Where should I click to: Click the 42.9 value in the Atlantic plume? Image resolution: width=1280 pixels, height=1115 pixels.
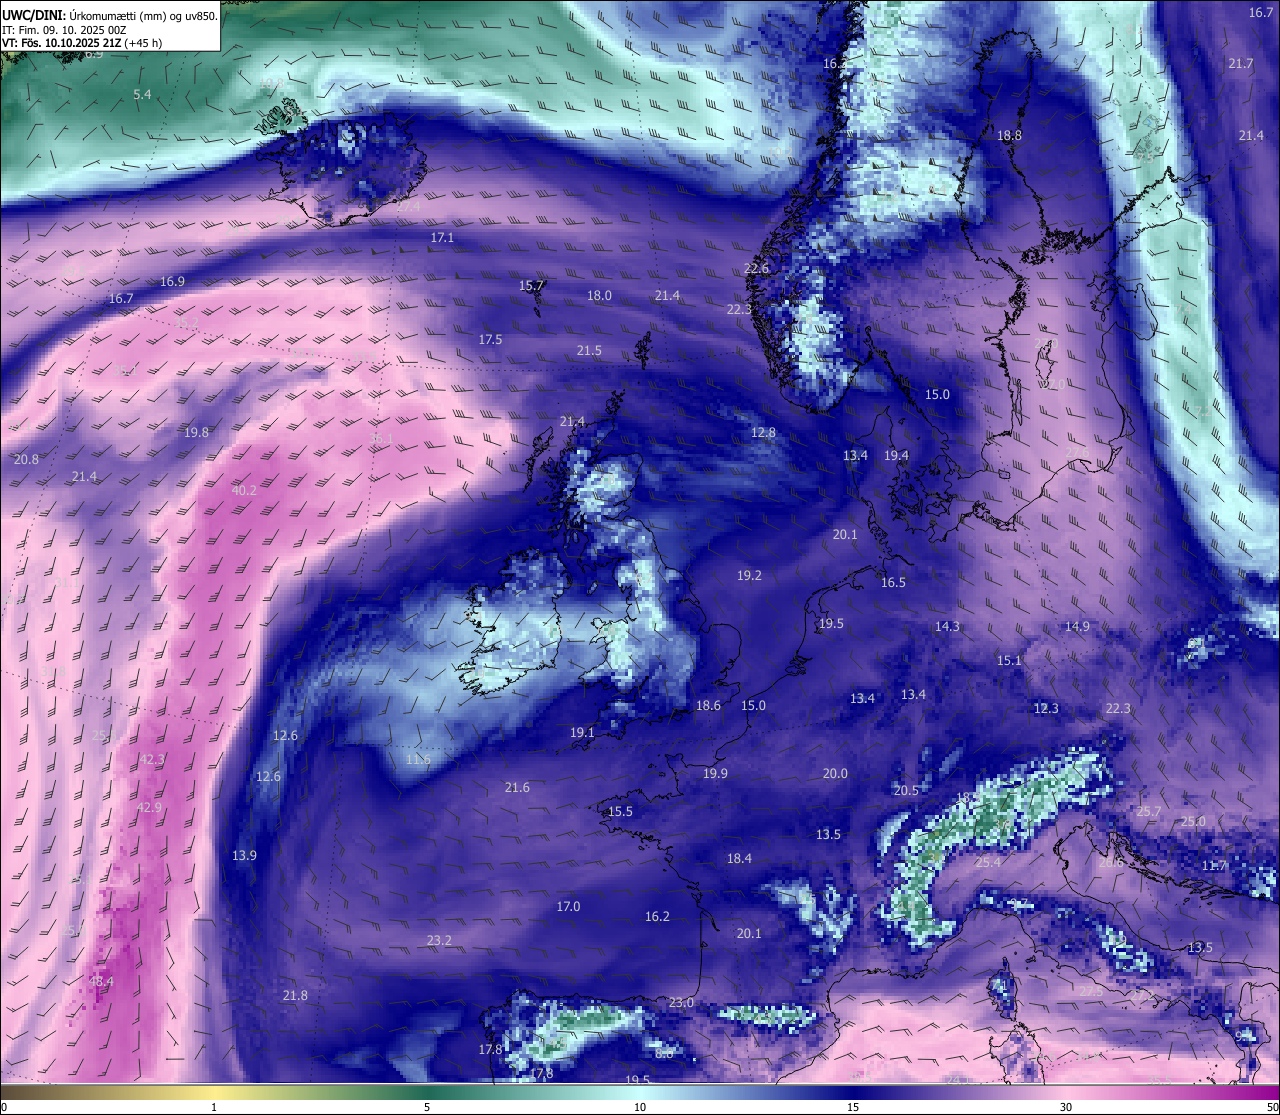tap(149, 807)
